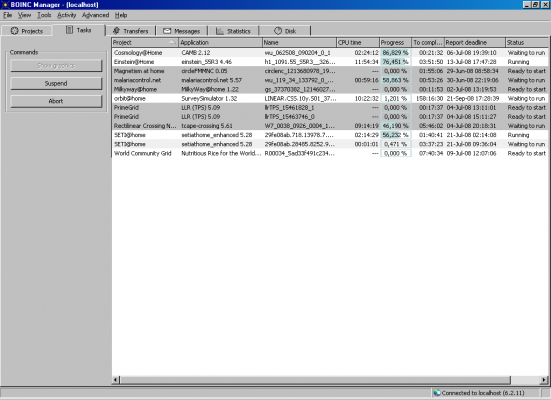Click the 158:16:30 time to completion cell
Viewport: 551px width, 400px height.
coord(429,98)
